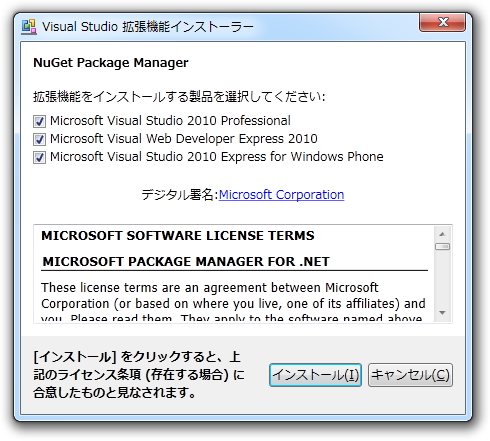Click the license text scroll up arrow

[442, 234]
